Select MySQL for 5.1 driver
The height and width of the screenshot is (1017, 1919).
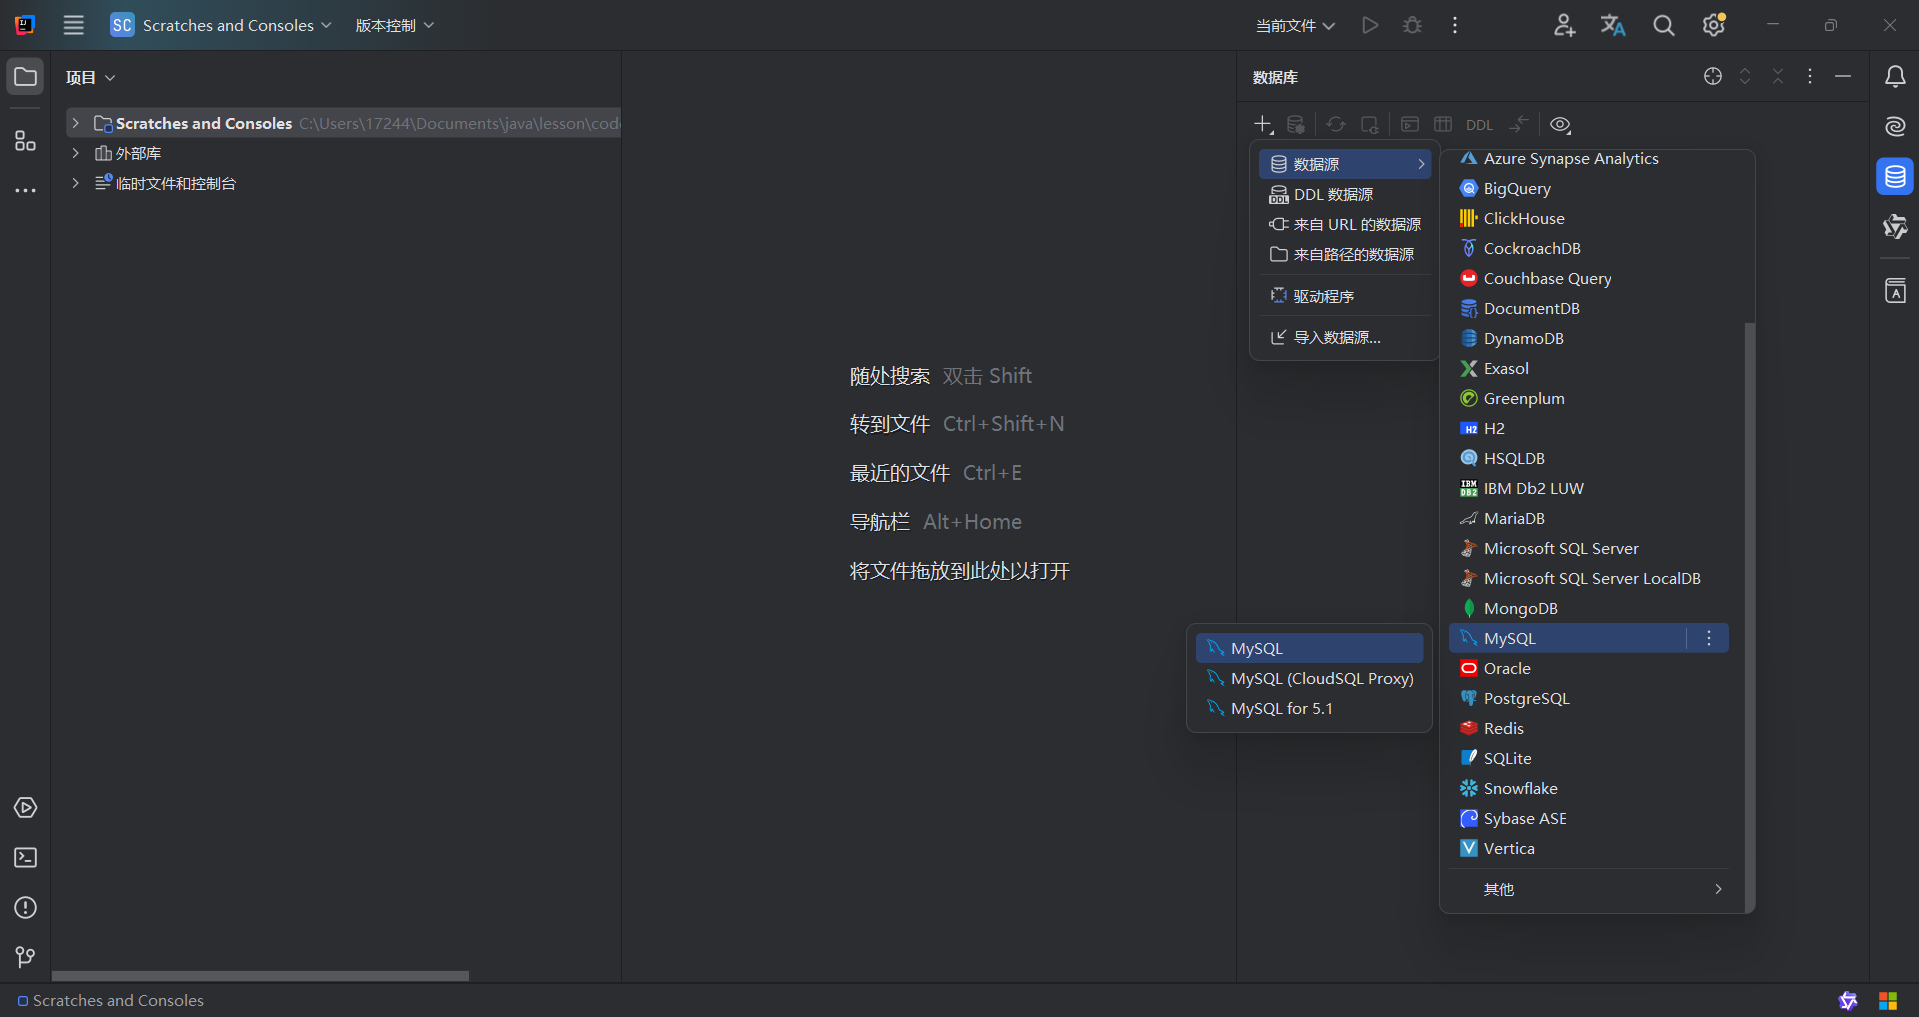tap(1310, 708)
